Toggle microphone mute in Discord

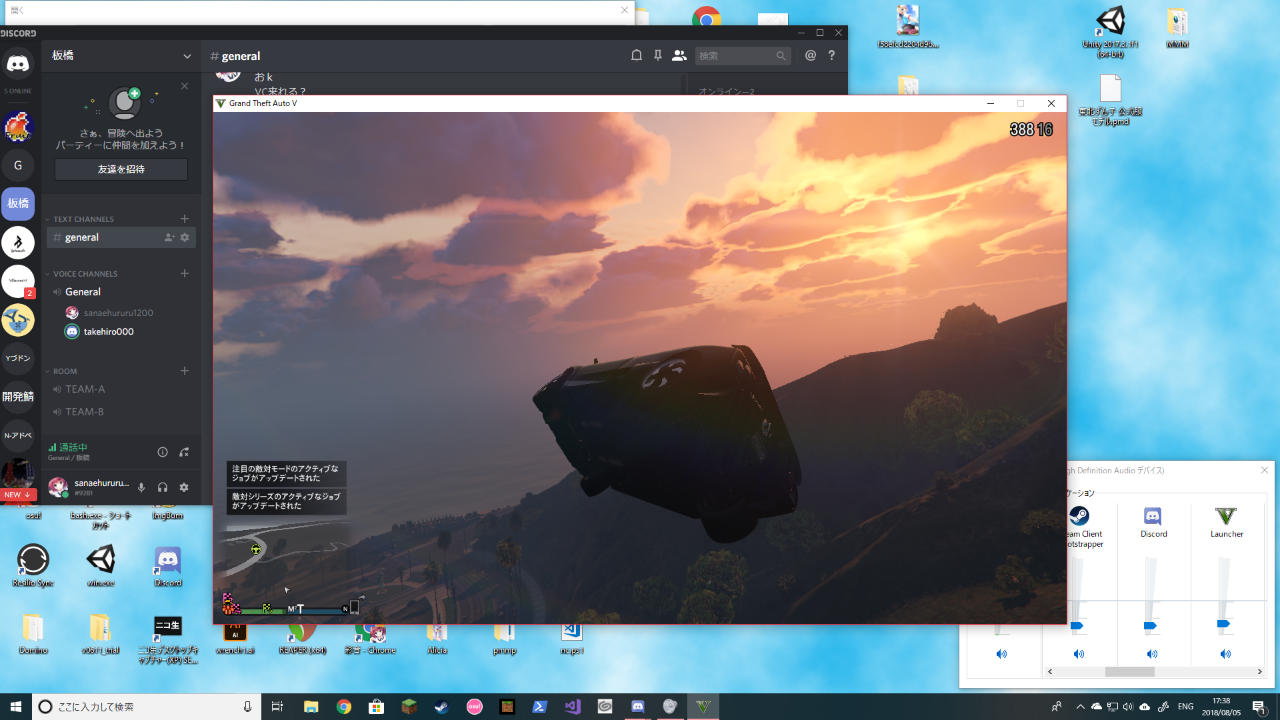click(x=141, y=487)
